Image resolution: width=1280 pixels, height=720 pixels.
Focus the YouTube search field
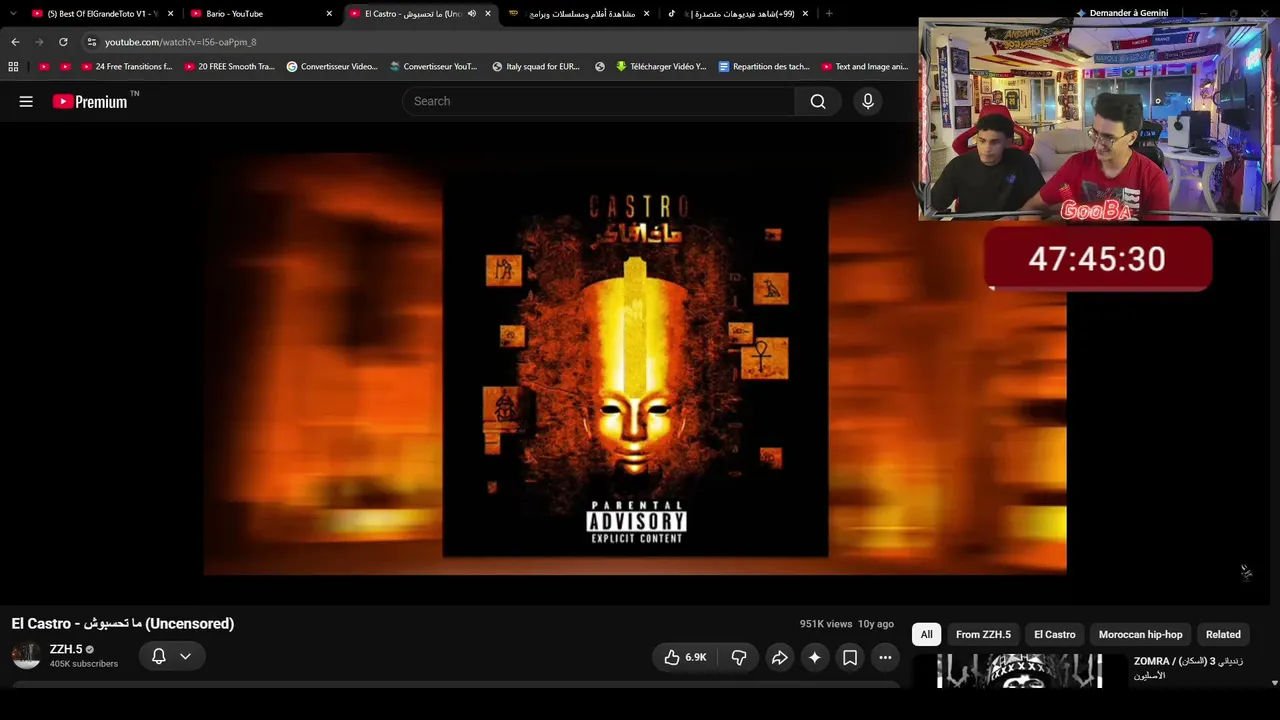(598, 101)
